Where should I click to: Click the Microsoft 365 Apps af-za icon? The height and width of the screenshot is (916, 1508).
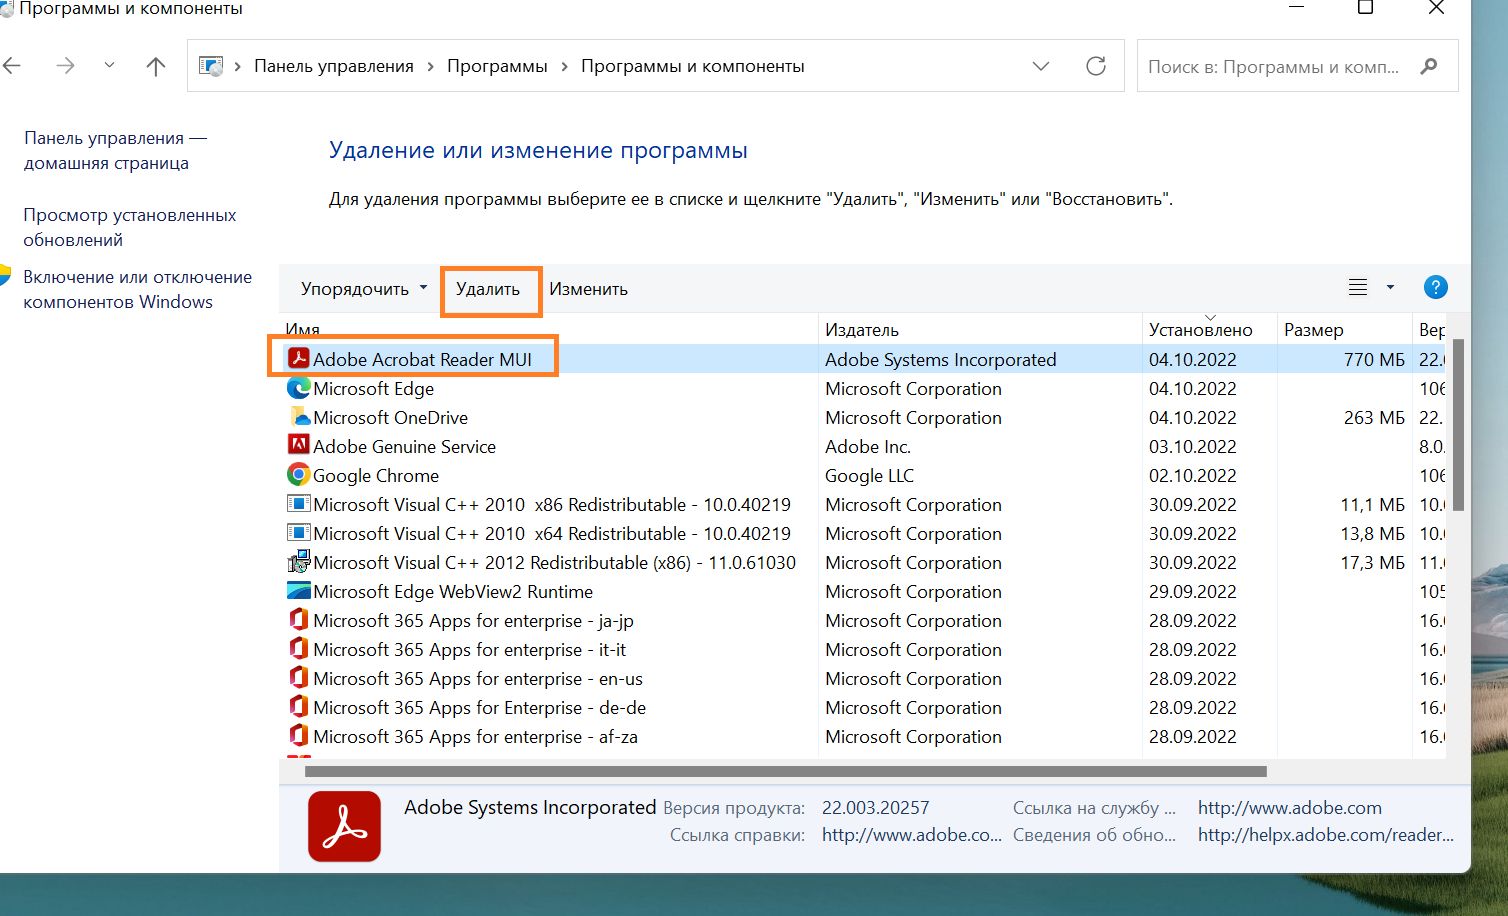[298, 735]
